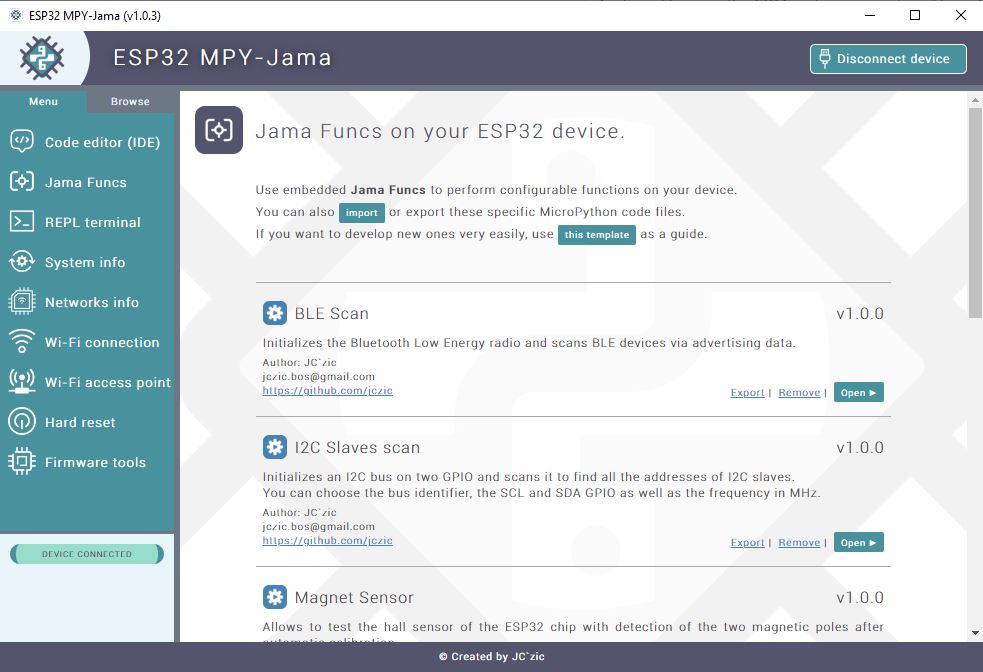Click the gear icon beside I2C Slaves scan

tap(275, 447)
